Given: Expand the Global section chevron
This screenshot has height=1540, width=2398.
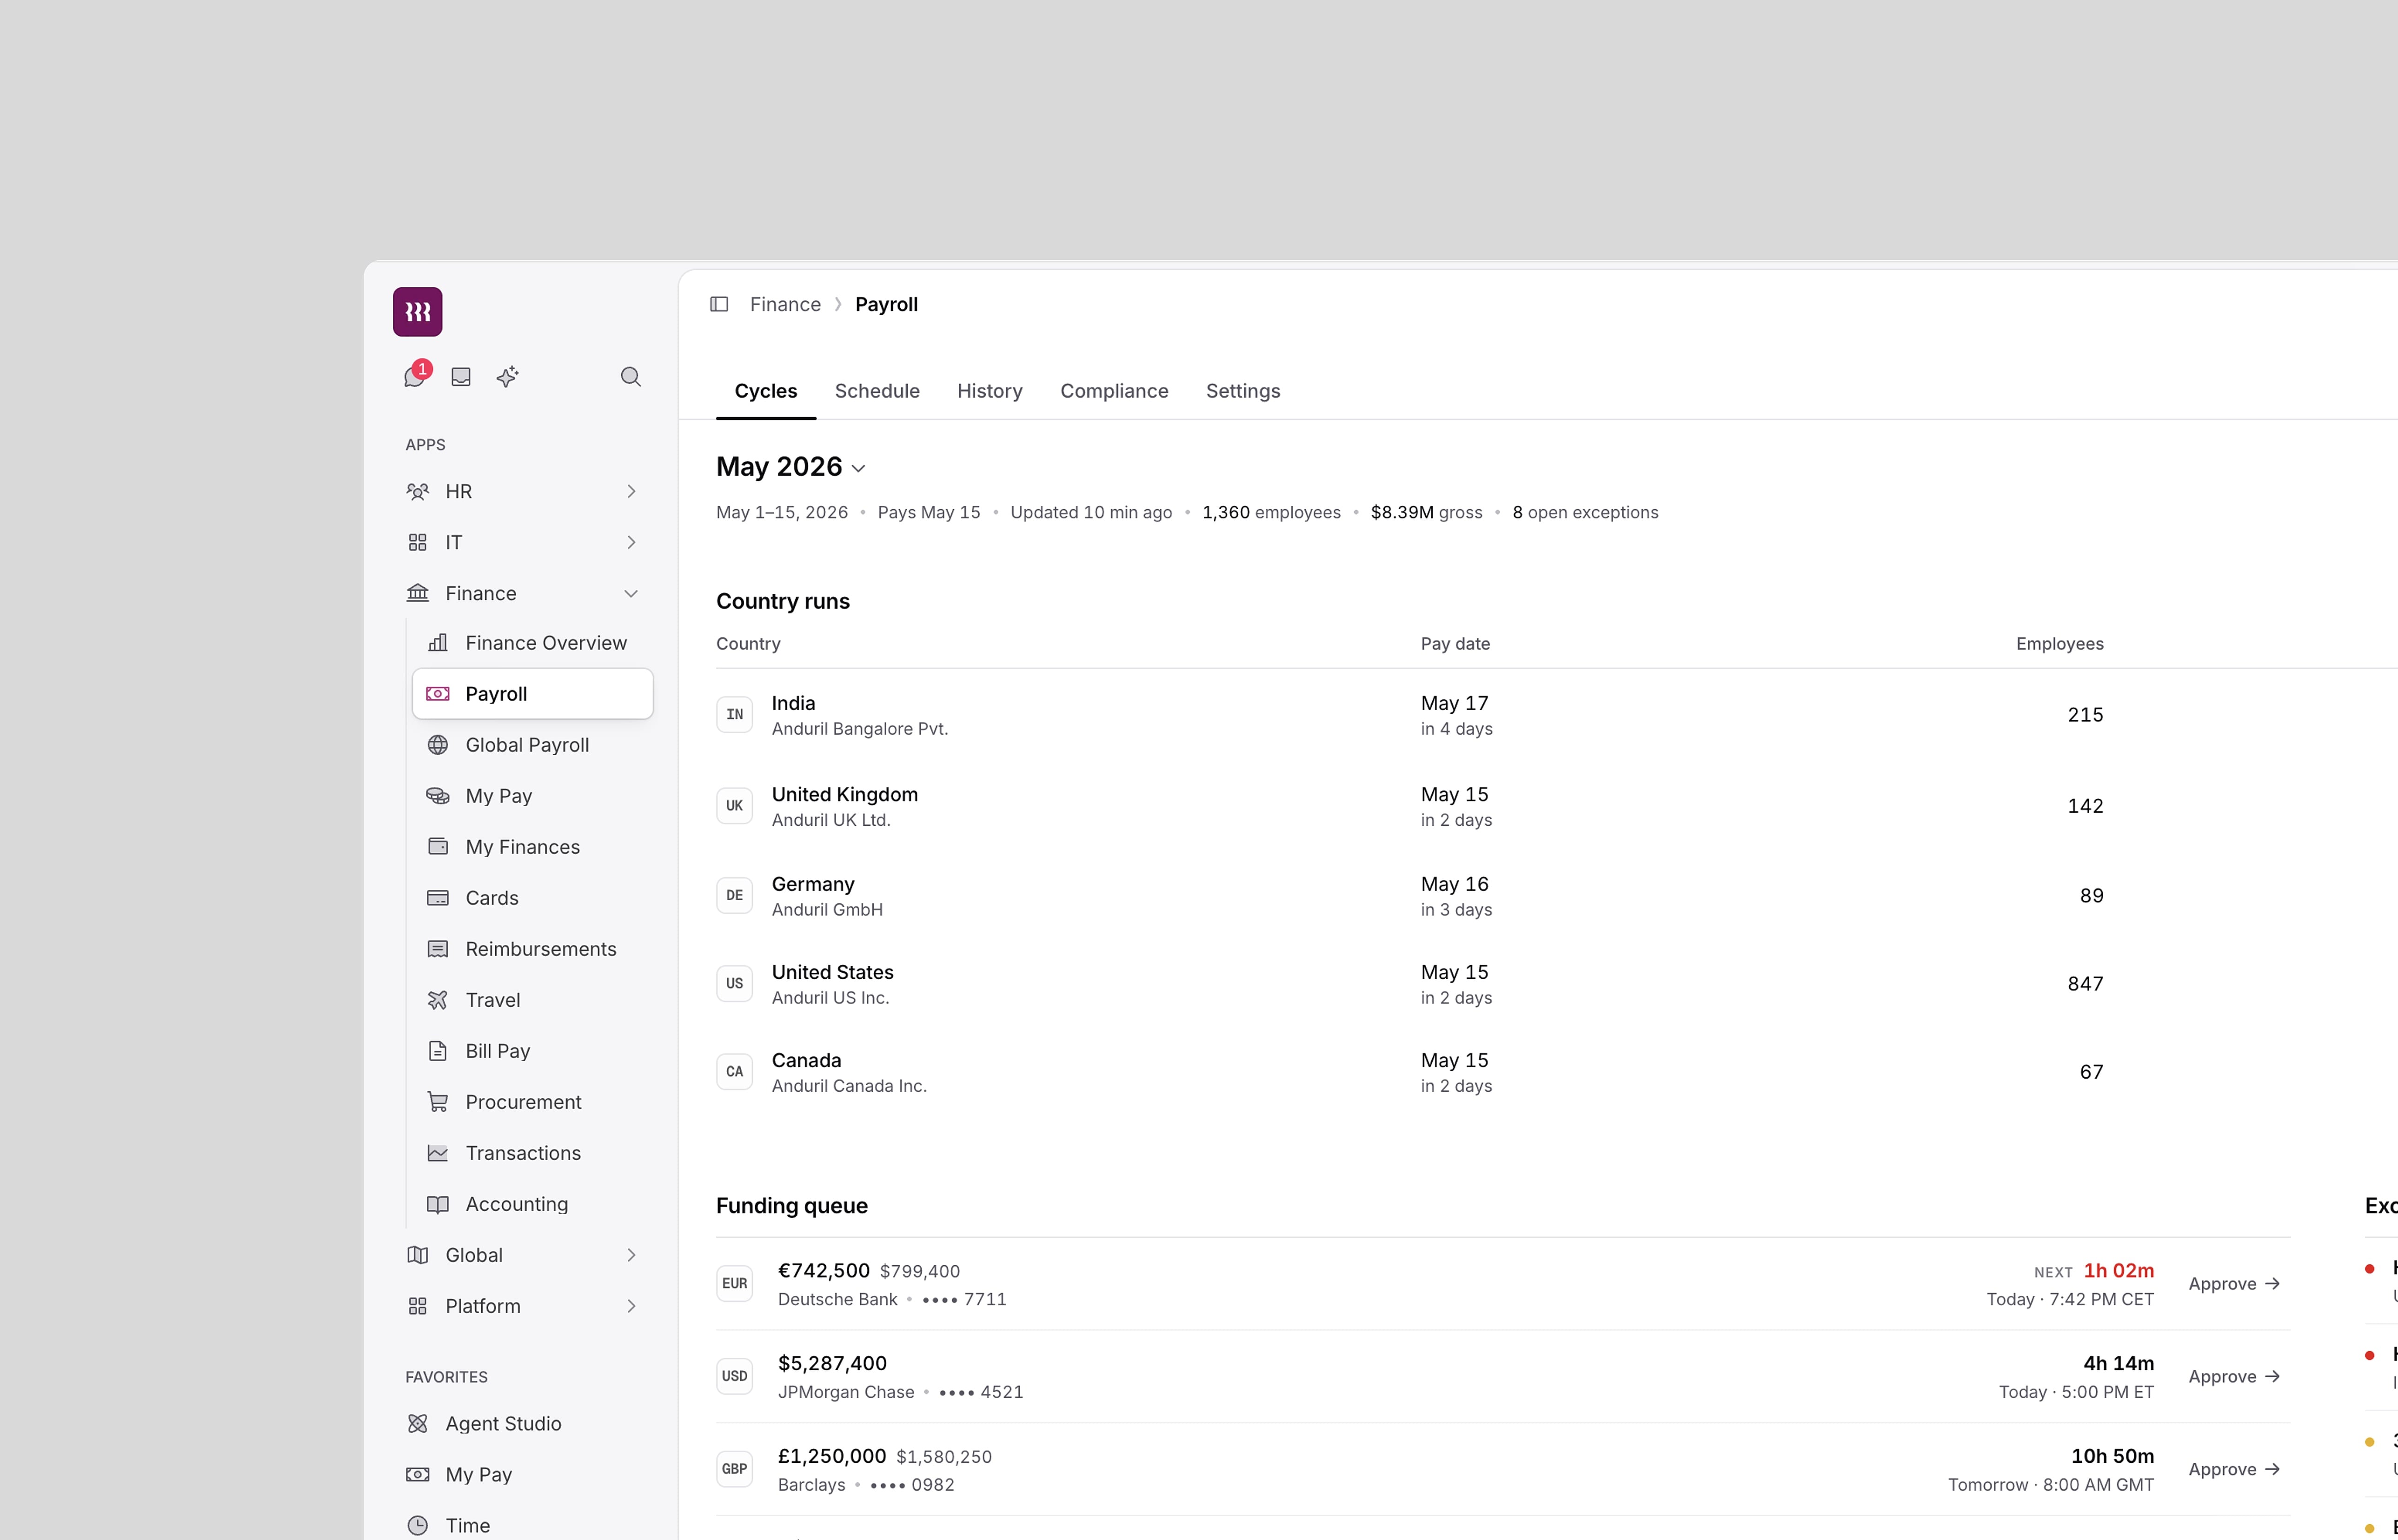Looking at the screenshot, I should tap(631, 1255).
